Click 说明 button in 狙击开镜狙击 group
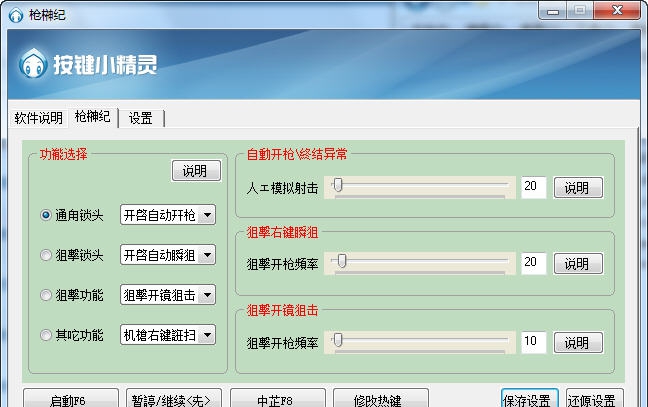The height and width of the screenshot is (407, 648). [578, 343]
